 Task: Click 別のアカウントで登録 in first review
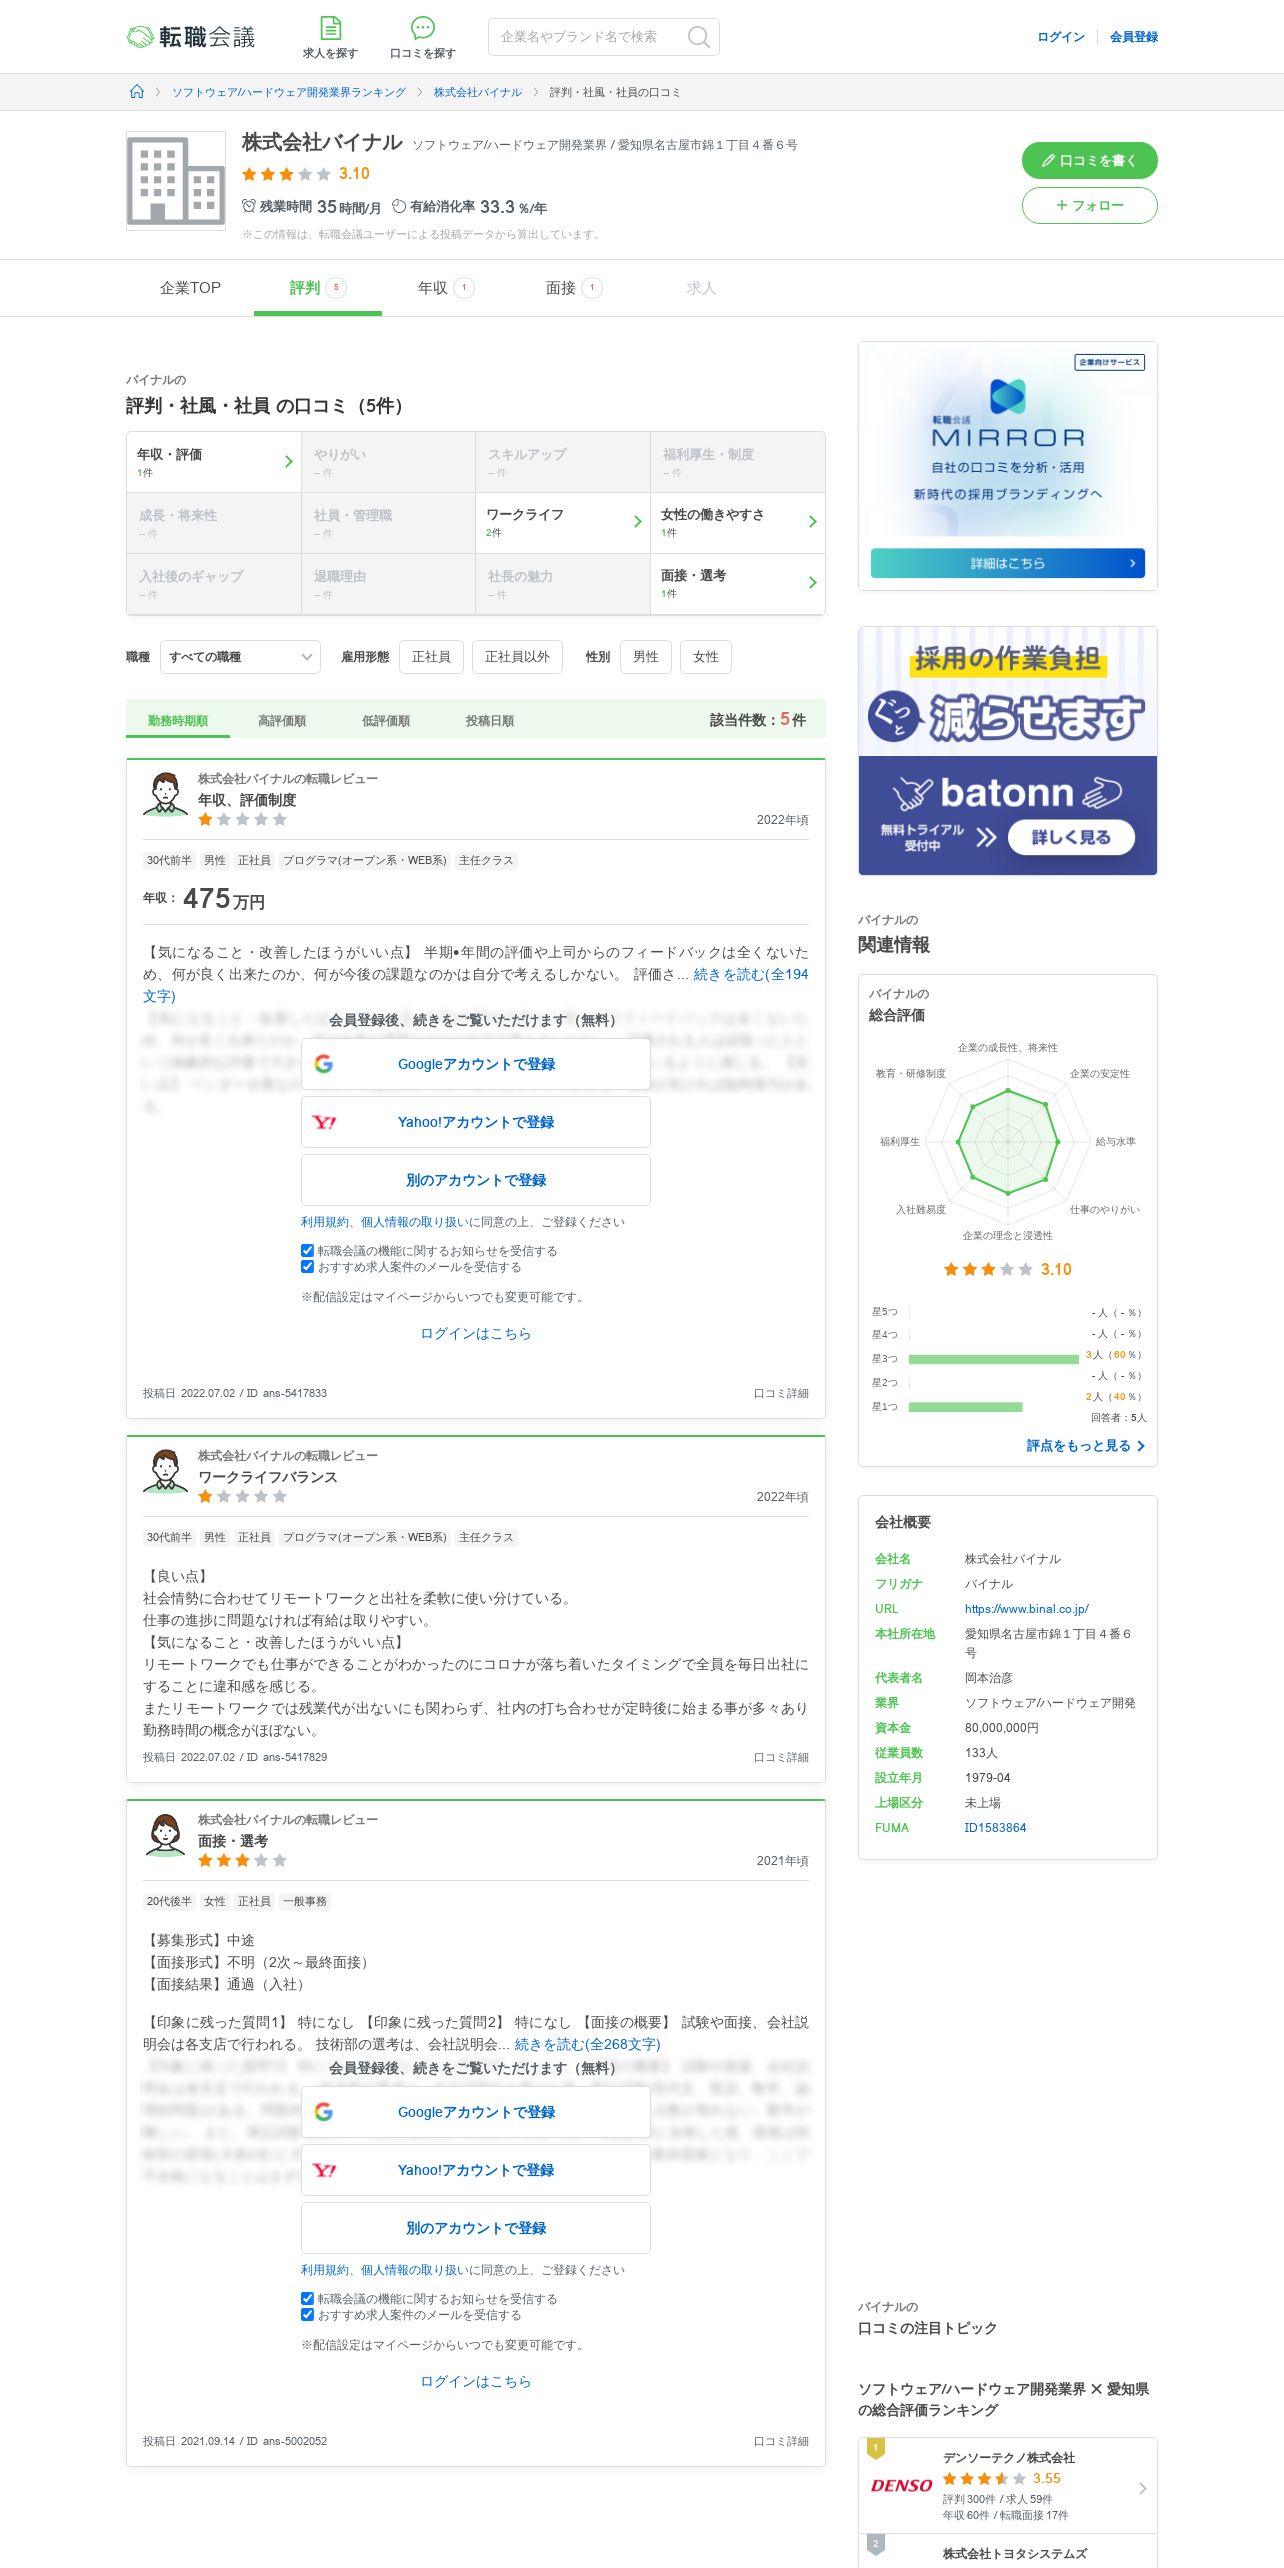click(x=476, y=1180)
